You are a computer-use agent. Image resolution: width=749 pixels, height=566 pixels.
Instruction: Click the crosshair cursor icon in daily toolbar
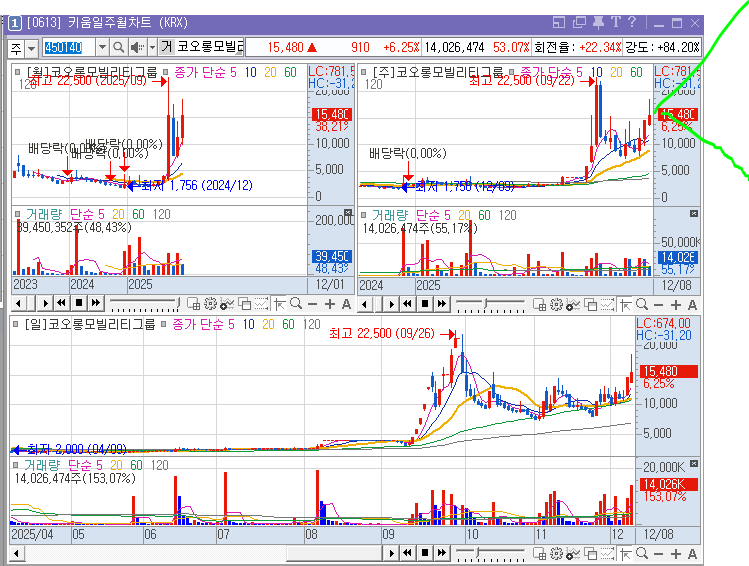tap(625, 553)
